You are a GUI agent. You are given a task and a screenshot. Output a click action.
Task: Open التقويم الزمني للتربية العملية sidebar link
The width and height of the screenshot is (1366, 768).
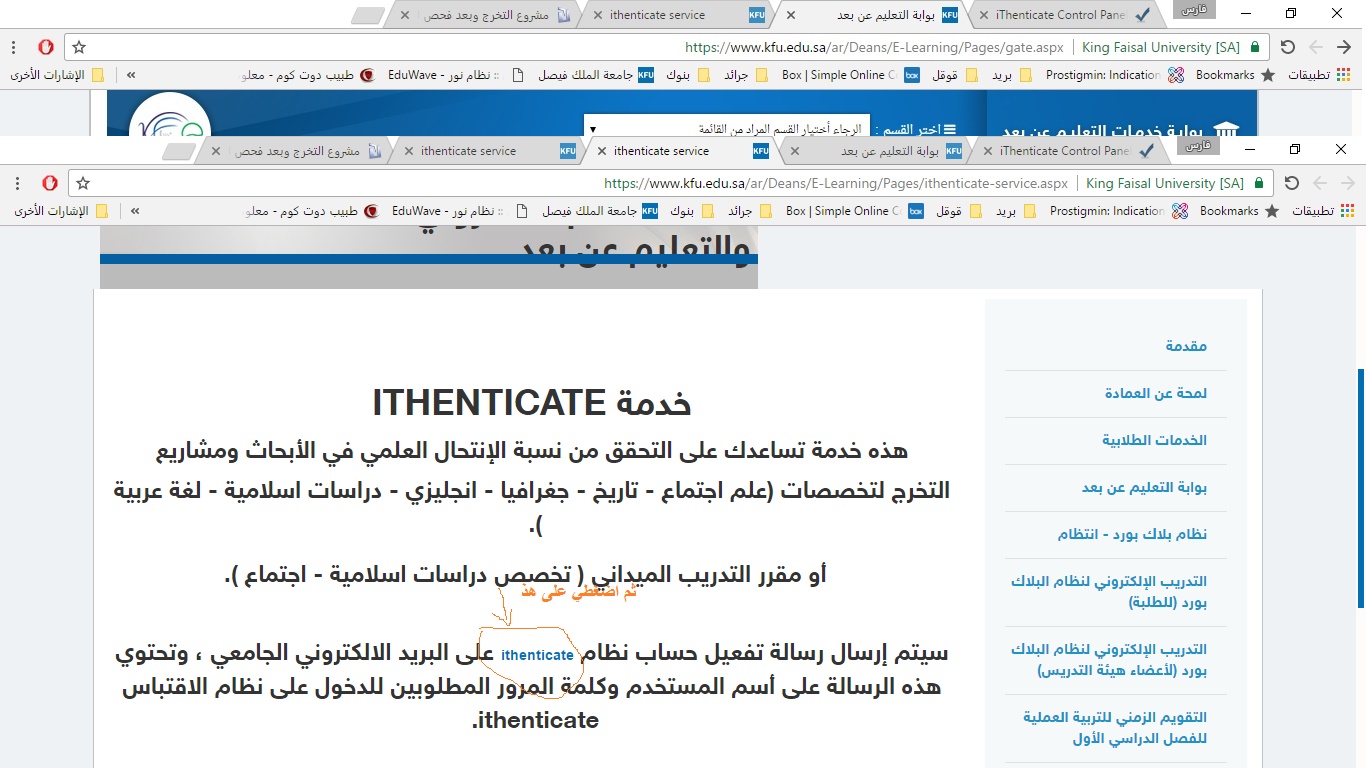coord(1114,728)
